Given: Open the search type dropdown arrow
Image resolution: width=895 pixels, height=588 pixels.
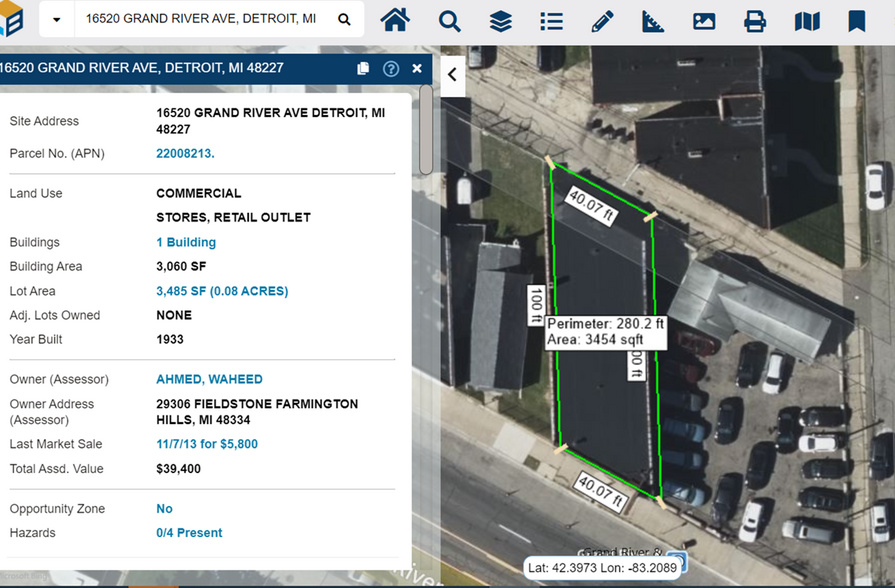Looking at the screenshot, I should point(57,19).
